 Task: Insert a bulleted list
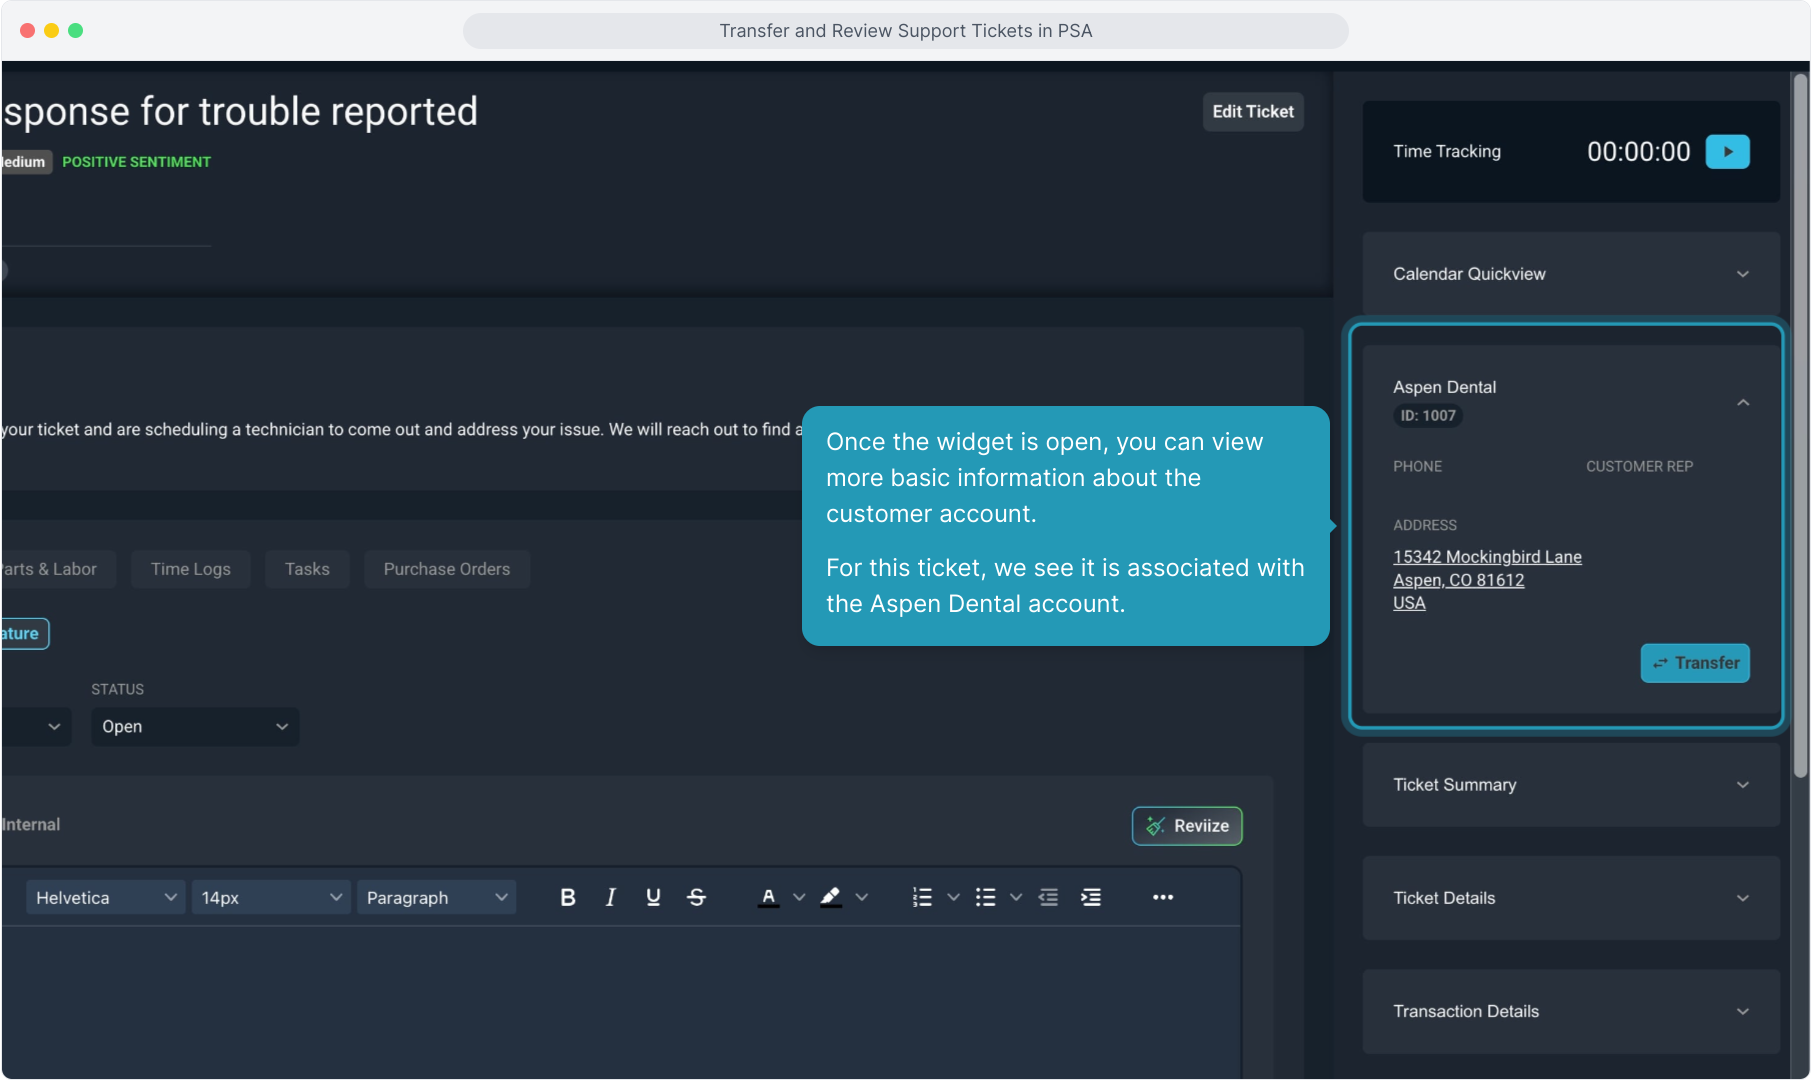click(x=985, y=898)
